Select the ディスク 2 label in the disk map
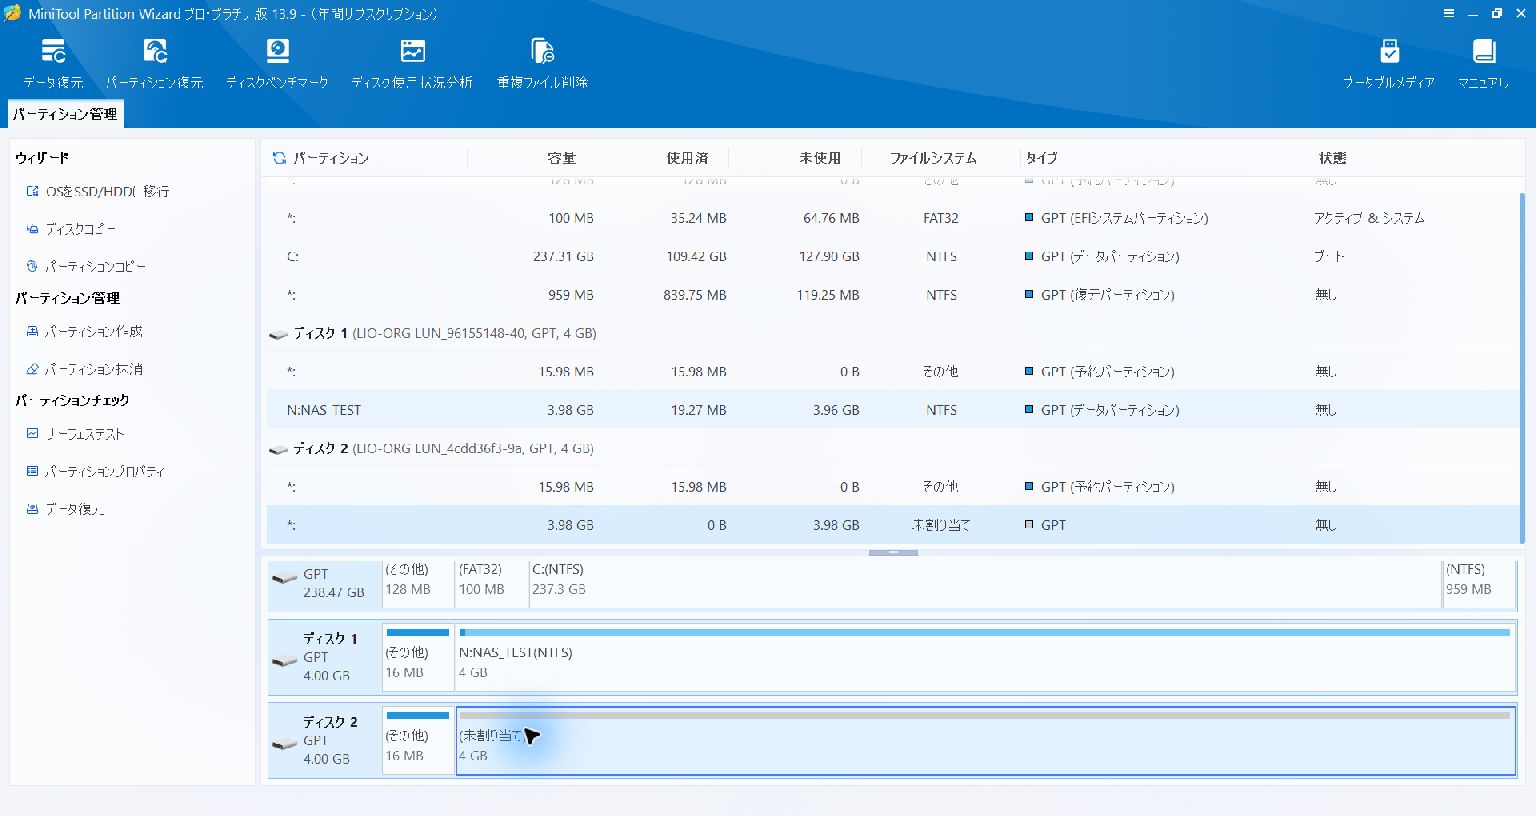This screenshot has height=816, width=1536. tap(325, 740)
